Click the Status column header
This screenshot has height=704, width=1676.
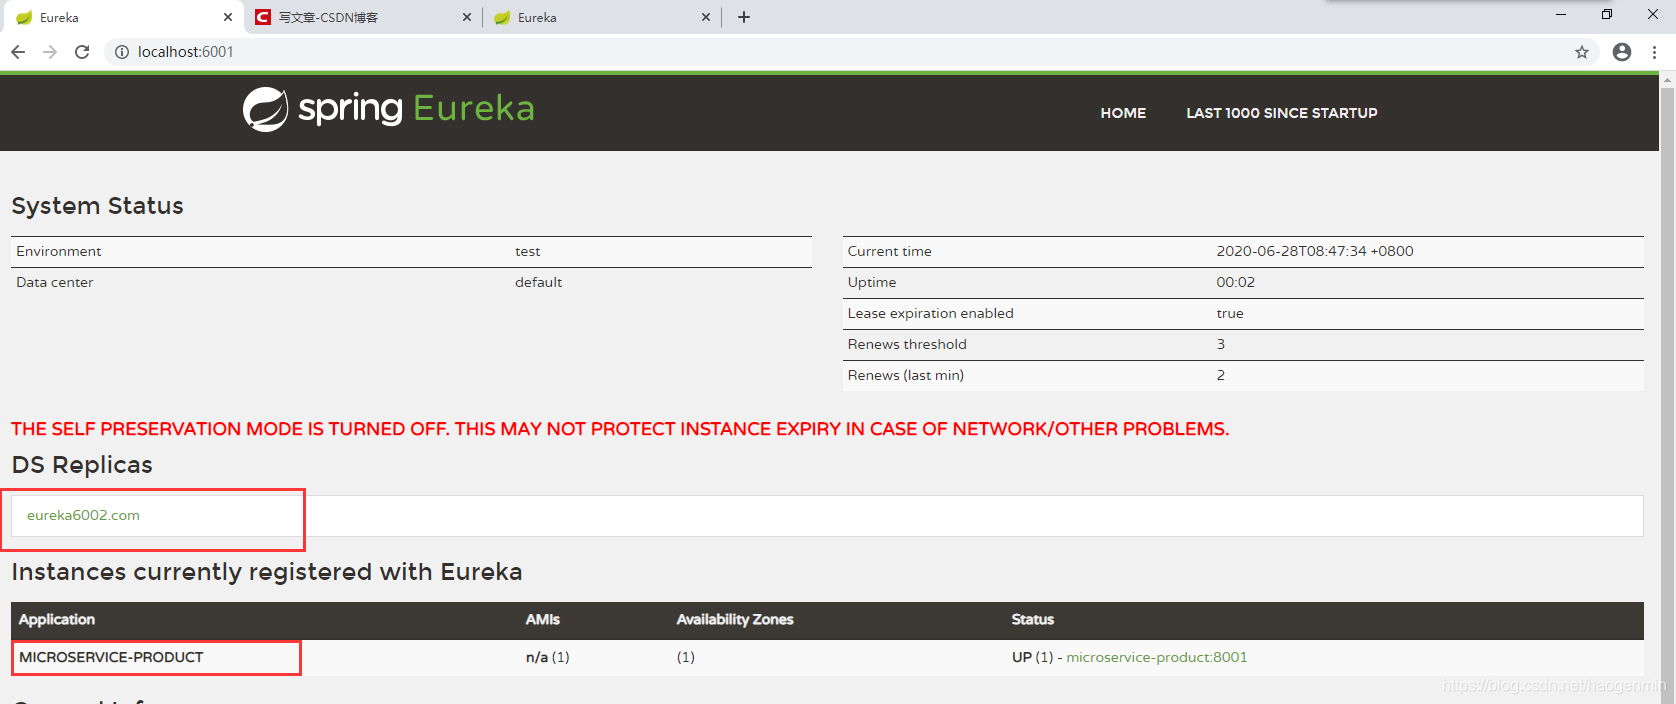point(1033,619)
